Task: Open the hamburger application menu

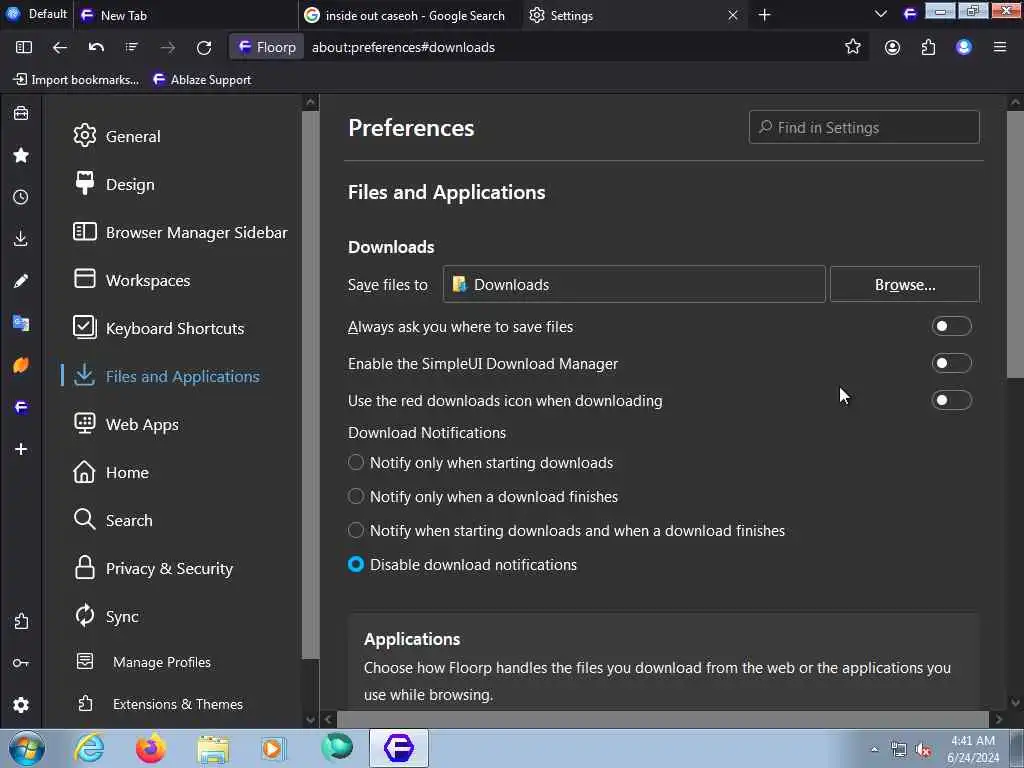Action: 1000,47
